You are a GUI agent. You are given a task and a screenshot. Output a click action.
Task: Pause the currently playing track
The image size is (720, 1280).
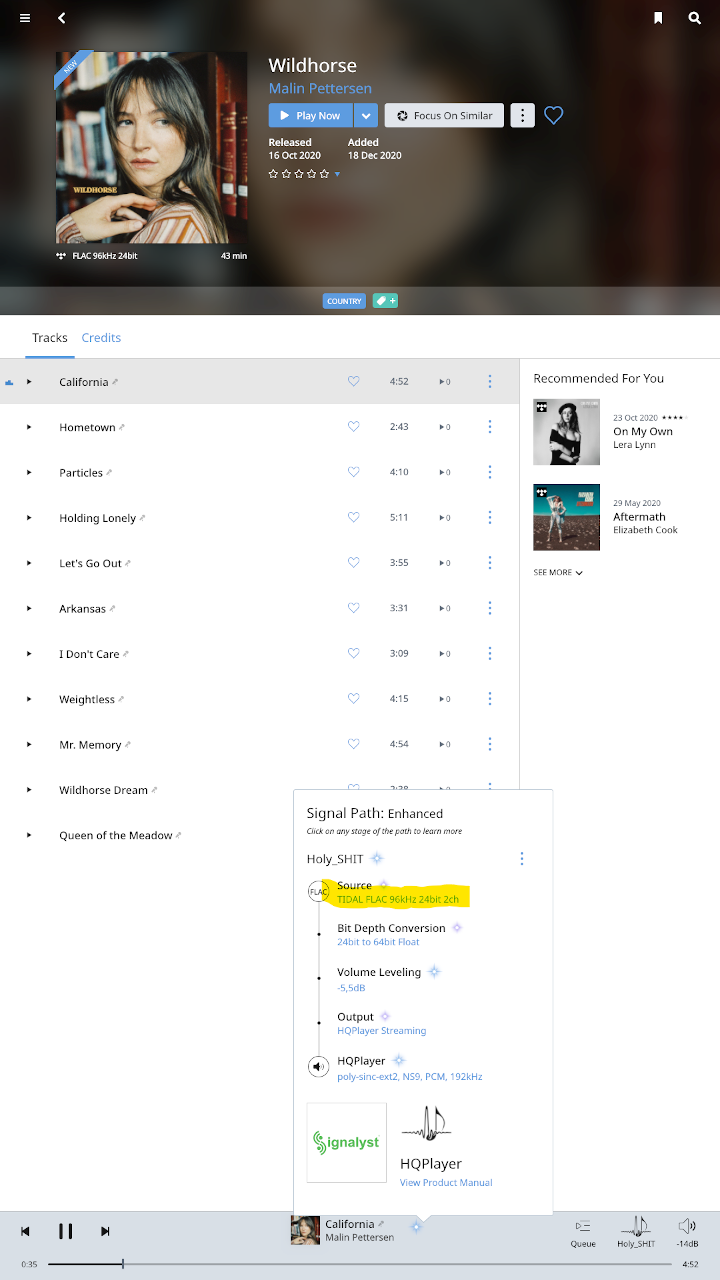coord(65,1231)
